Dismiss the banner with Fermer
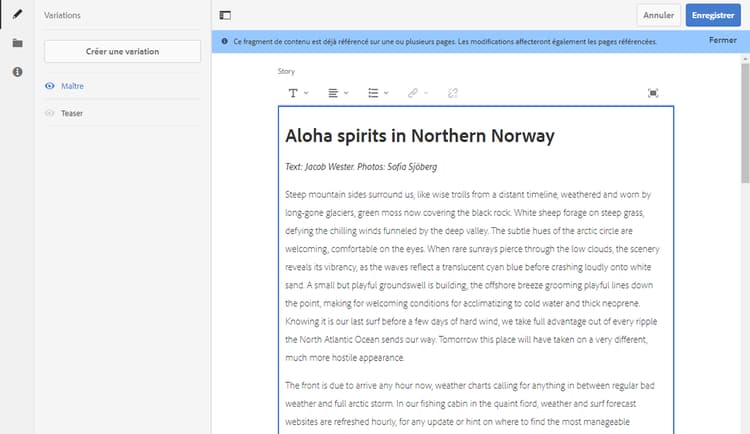The height and width of the screenshot is (434, 750). (x=722, y=41)
